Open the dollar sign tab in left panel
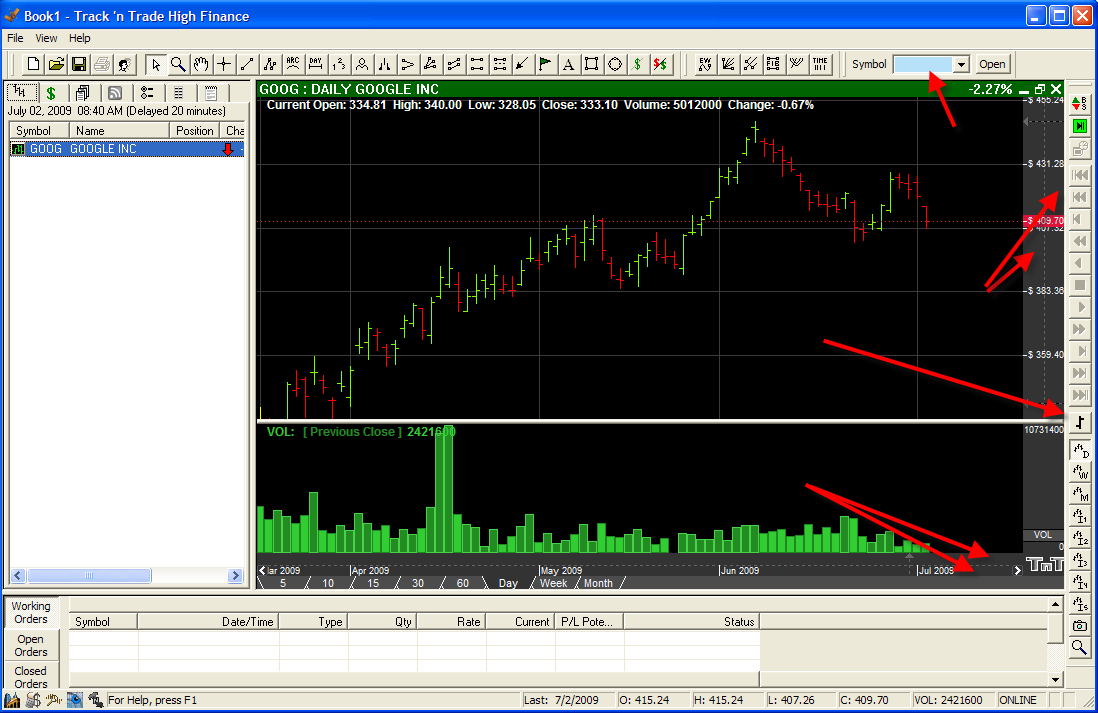1098x713 pixels. coord(50,92)
